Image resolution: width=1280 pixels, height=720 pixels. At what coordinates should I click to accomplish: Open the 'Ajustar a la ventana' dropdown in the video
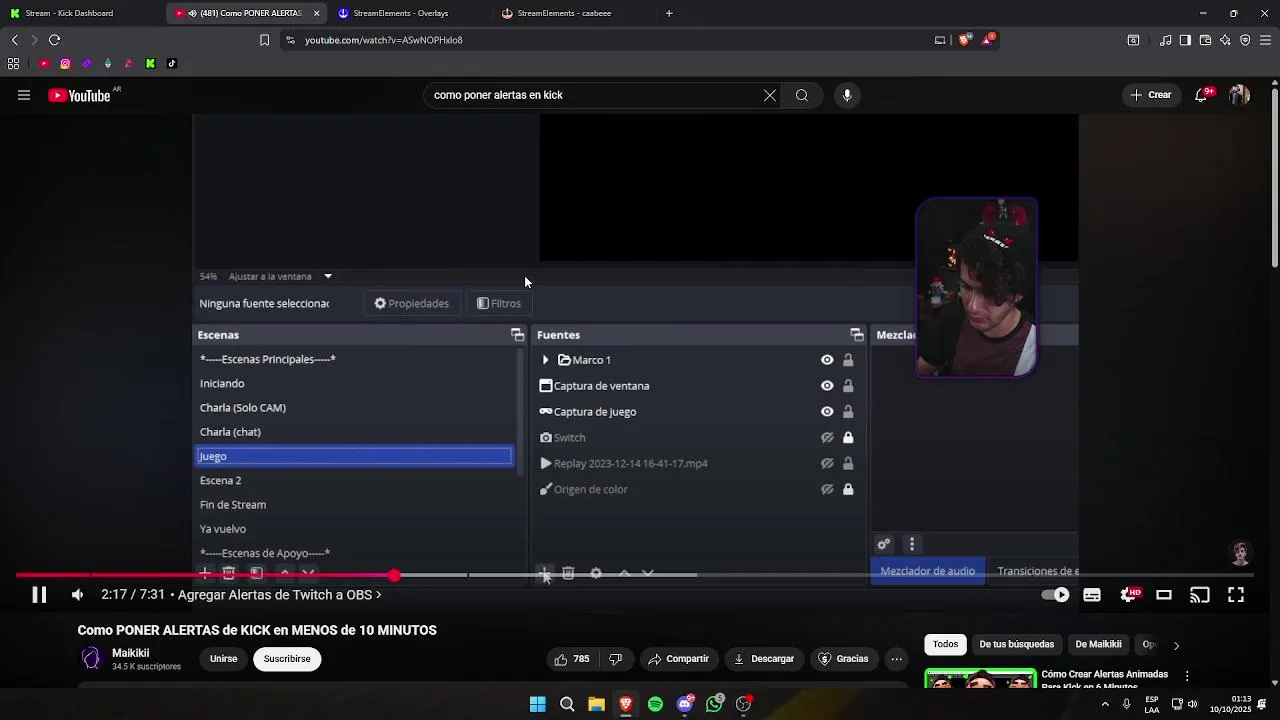(x=280, y=276)
